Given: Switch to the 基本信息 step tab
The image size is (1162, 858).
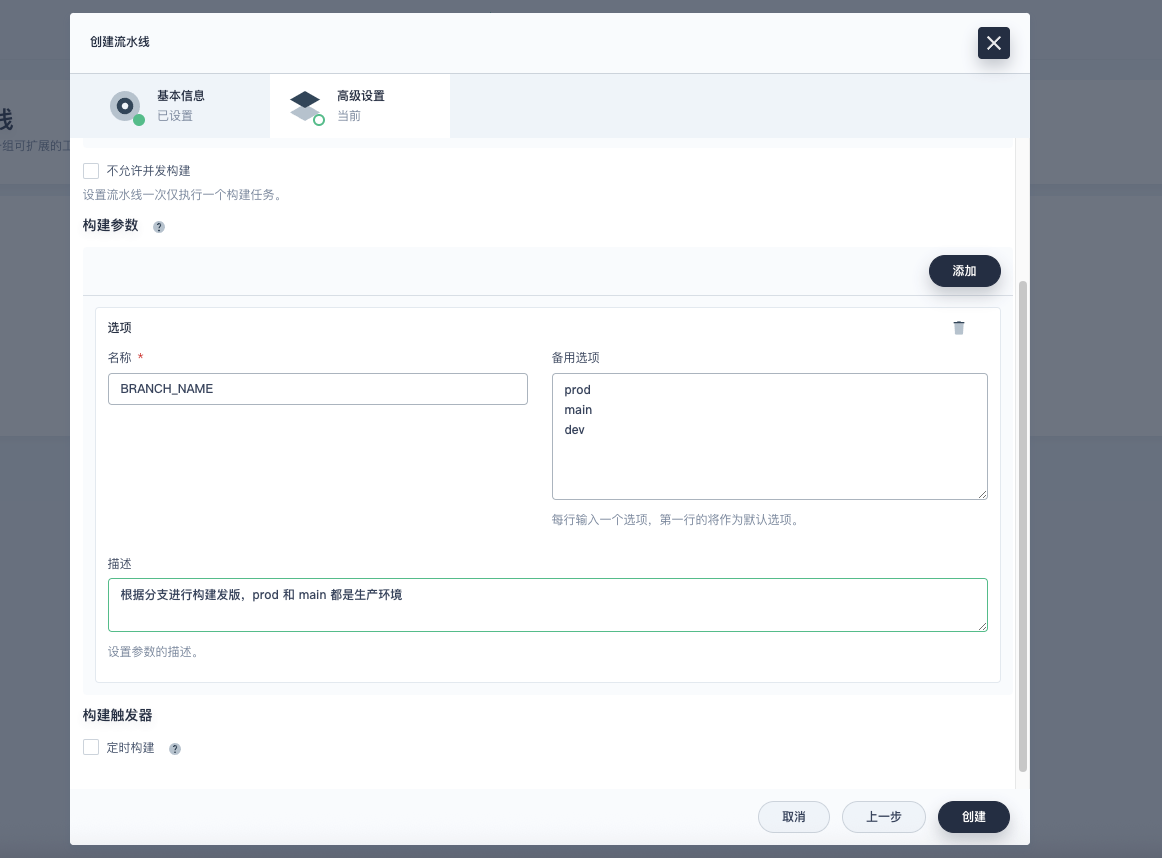Looking at the screenshot, I should (x=170, y=105).
